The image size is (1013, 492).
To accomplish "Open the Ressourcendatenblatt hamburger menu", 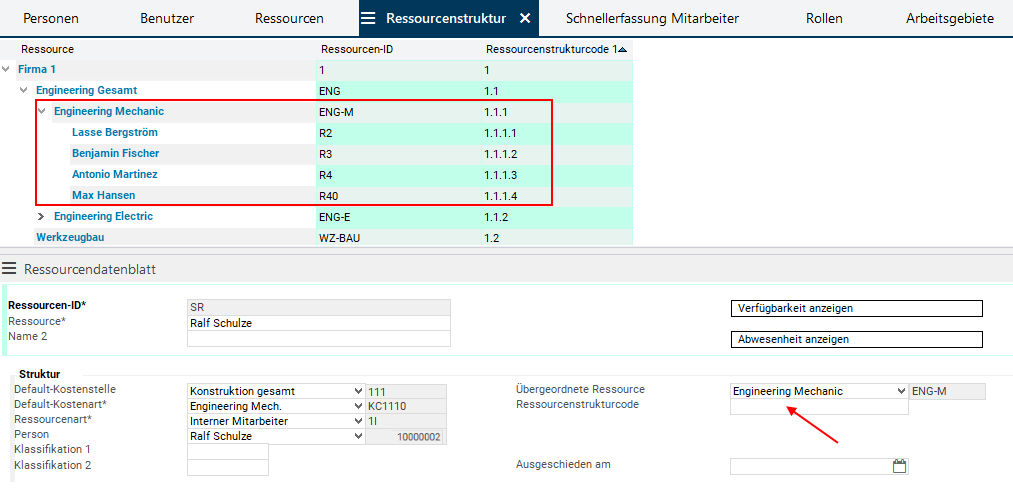I will 9,269.
